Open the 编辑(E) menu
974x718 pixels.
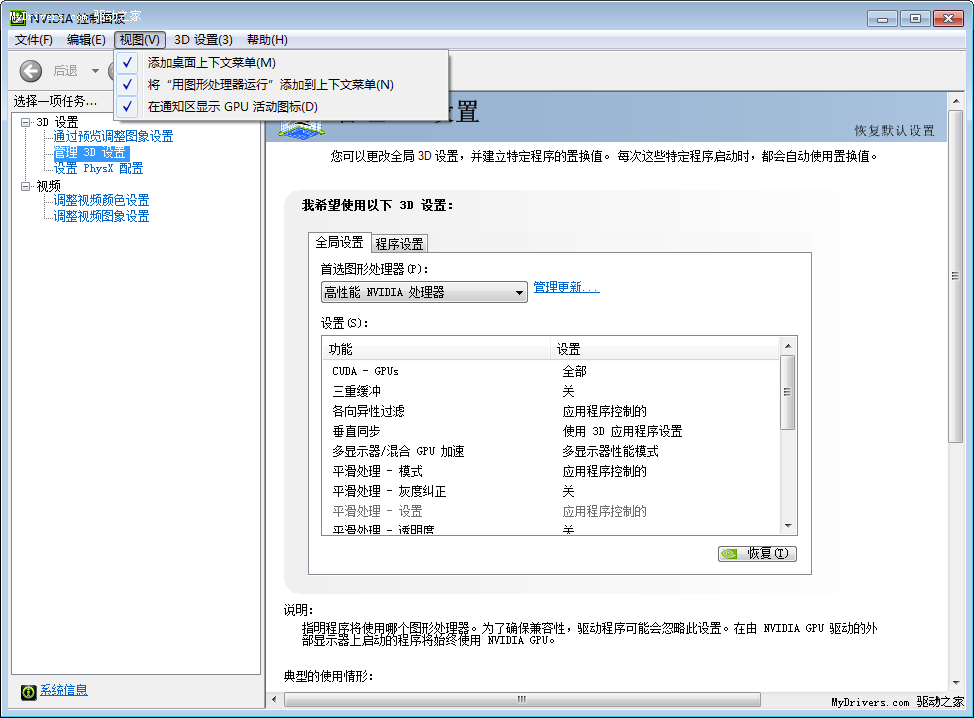(86, 40)
